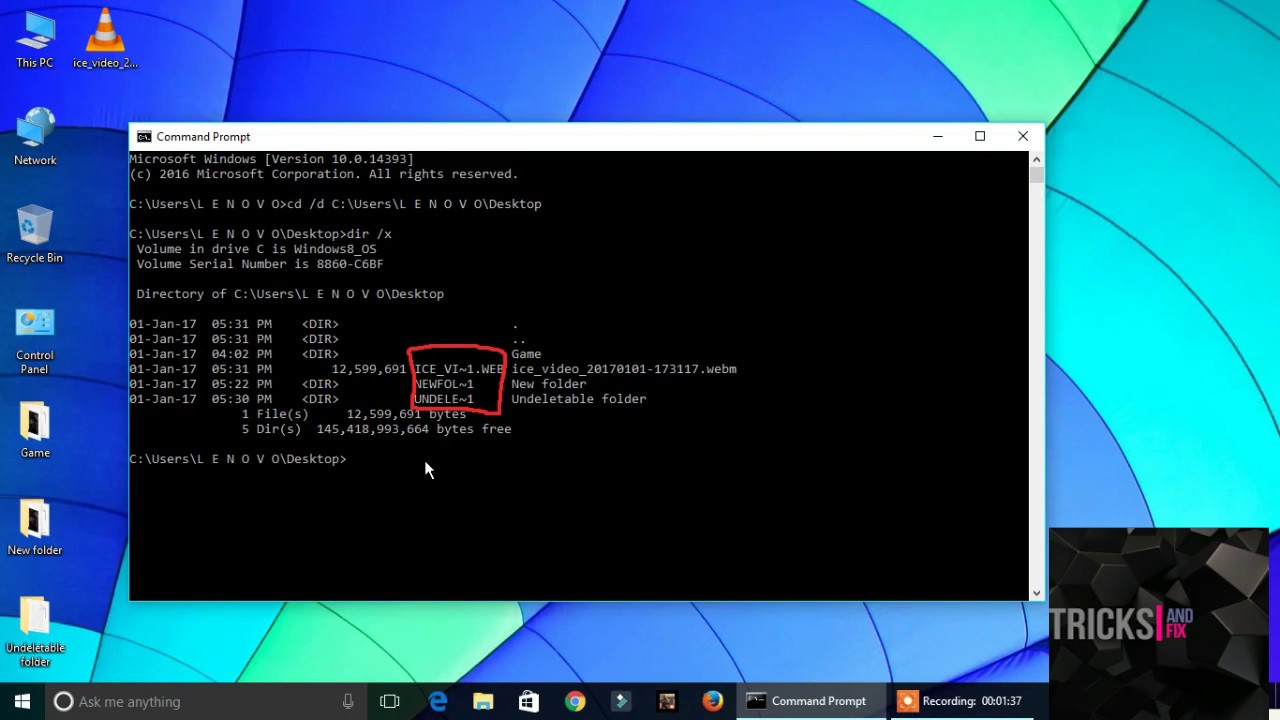The width and height of the screenshot is (1280, 720).
Task: Click 'Volume Serial Number is 8860-C6BF' line
Action: pyautogui.click(x=260, y=264)
